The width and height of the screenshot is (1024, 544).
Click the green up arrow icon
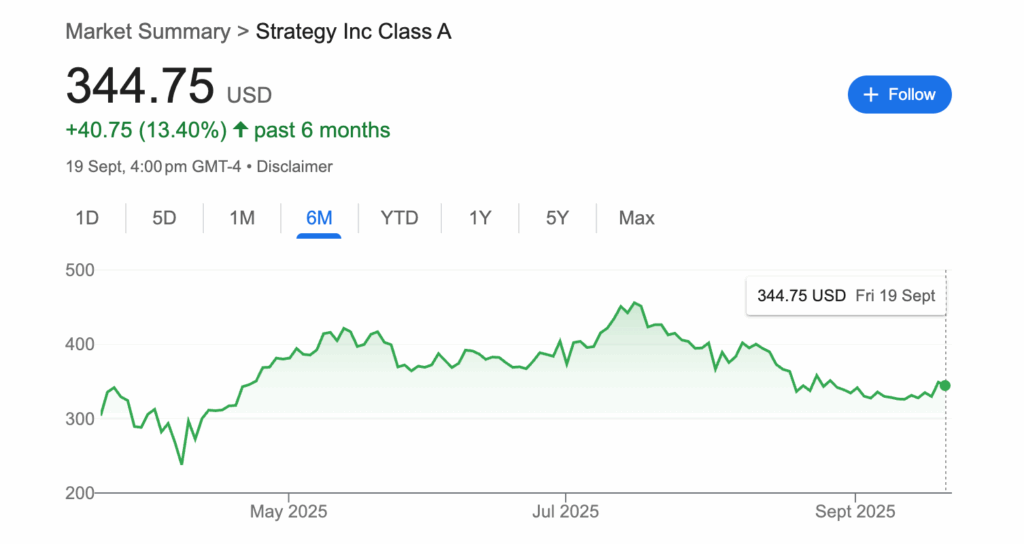(240, 129)
